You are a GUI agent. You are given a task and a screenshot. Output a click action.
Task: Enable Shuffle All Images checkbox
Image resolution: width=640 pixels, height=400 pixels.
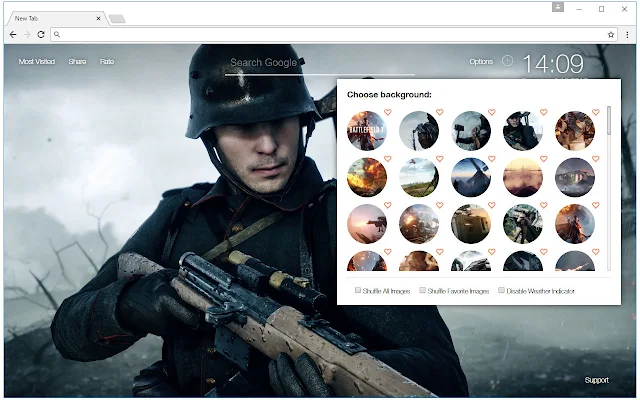pos(358,290)
